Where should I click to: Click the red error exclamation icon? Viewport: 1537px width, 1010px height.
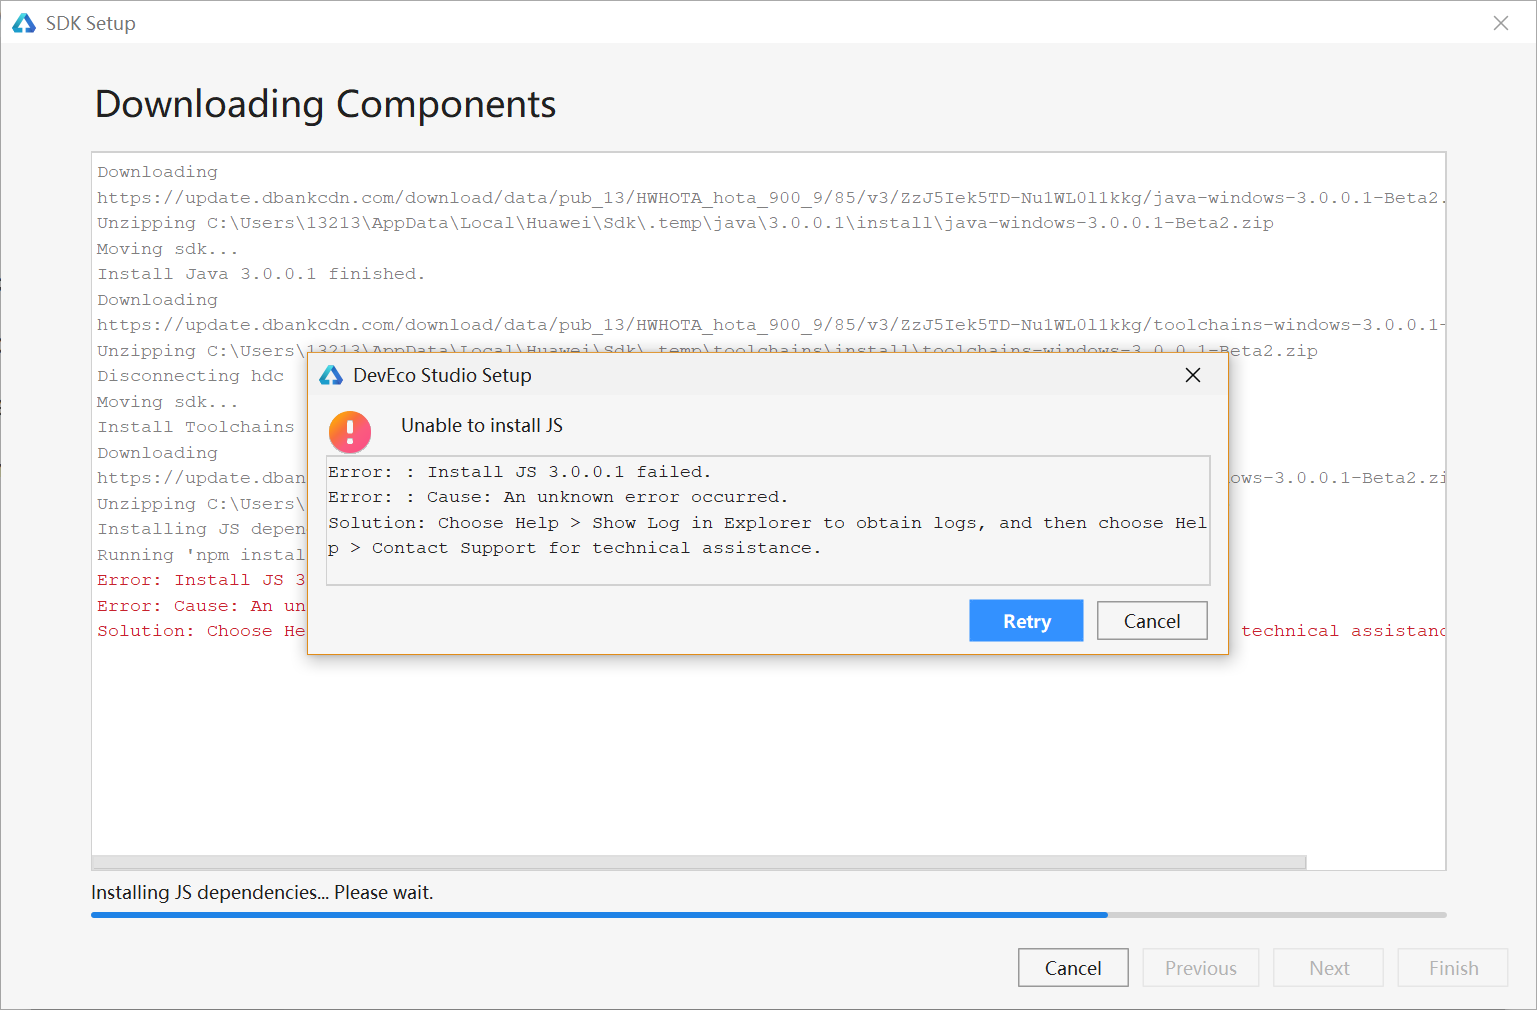tap(350, 432)
